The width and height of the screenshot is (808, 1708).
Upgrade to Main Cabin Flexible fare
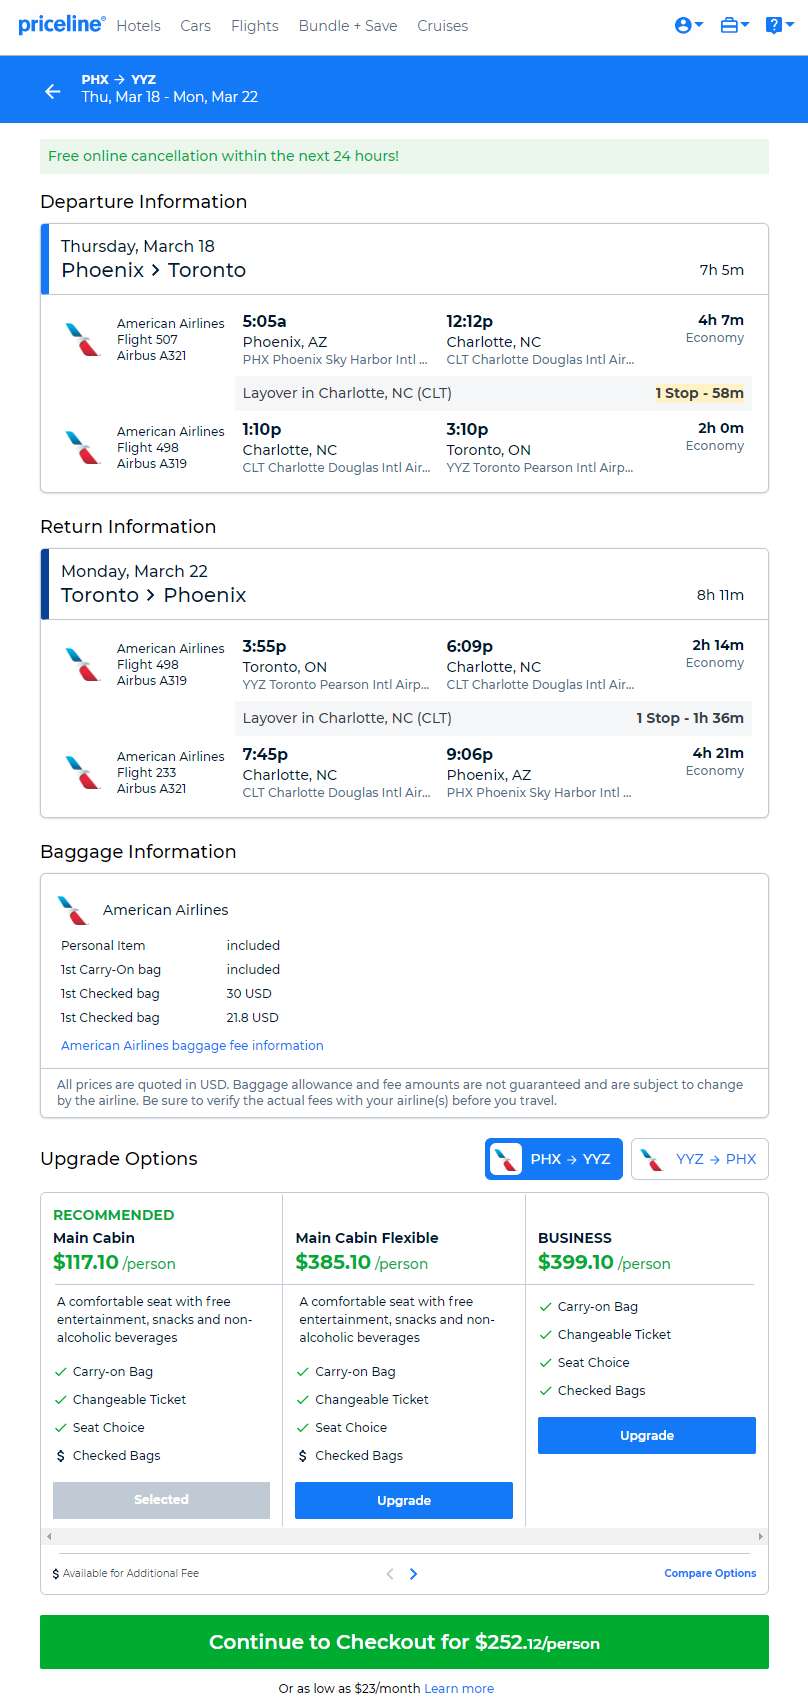[404, 1500]
